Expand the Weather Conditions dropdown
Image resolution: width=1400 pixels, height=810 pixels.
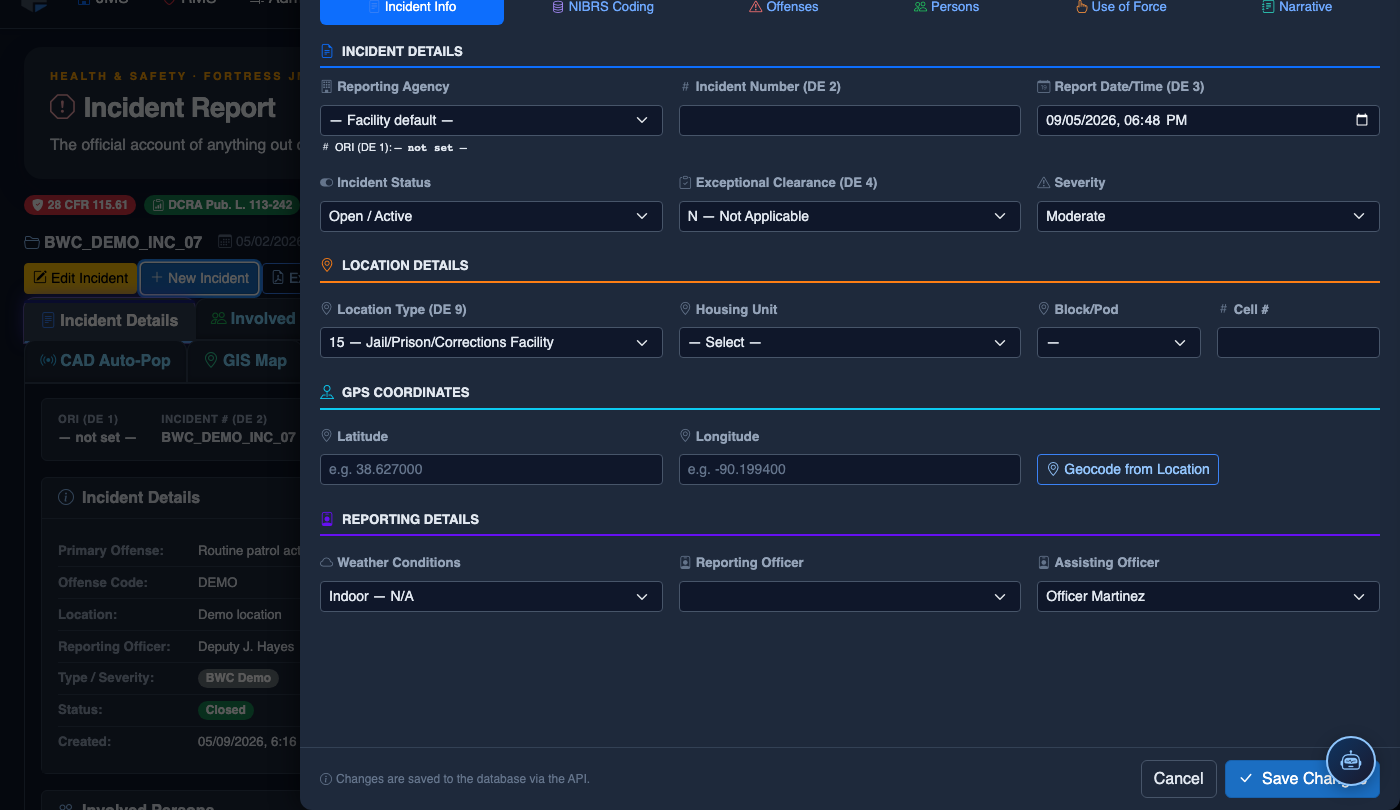(x=491, y=597)
